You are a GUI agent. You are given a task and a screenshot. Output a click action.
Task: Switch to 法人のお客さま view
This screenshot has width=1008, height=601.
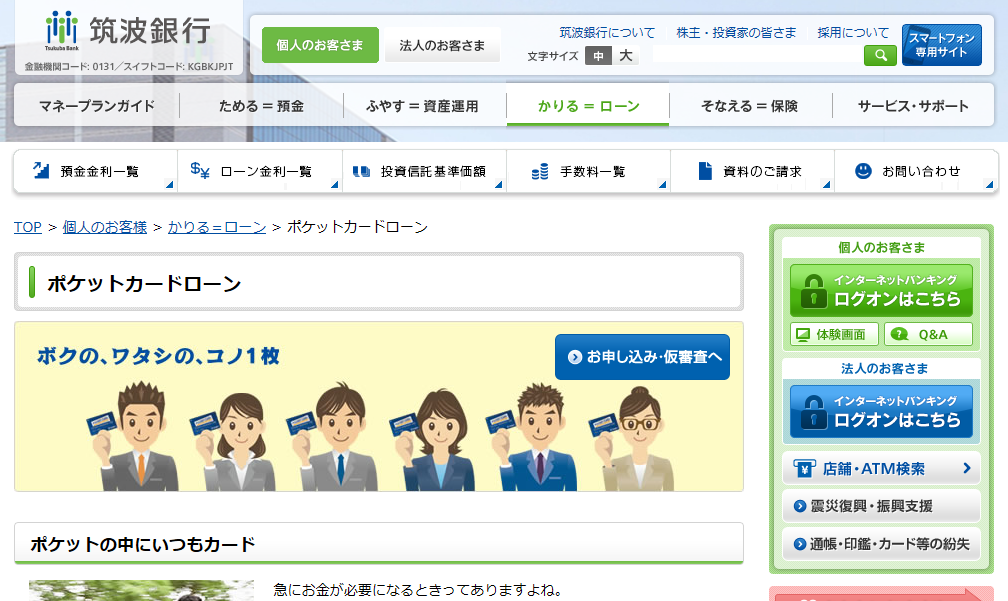[x=442, y=45]
